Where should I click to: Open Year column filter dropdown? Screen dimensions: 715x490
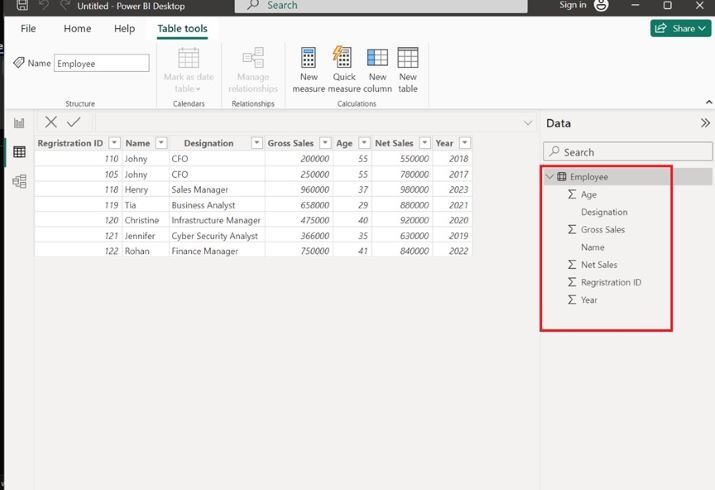464,143
